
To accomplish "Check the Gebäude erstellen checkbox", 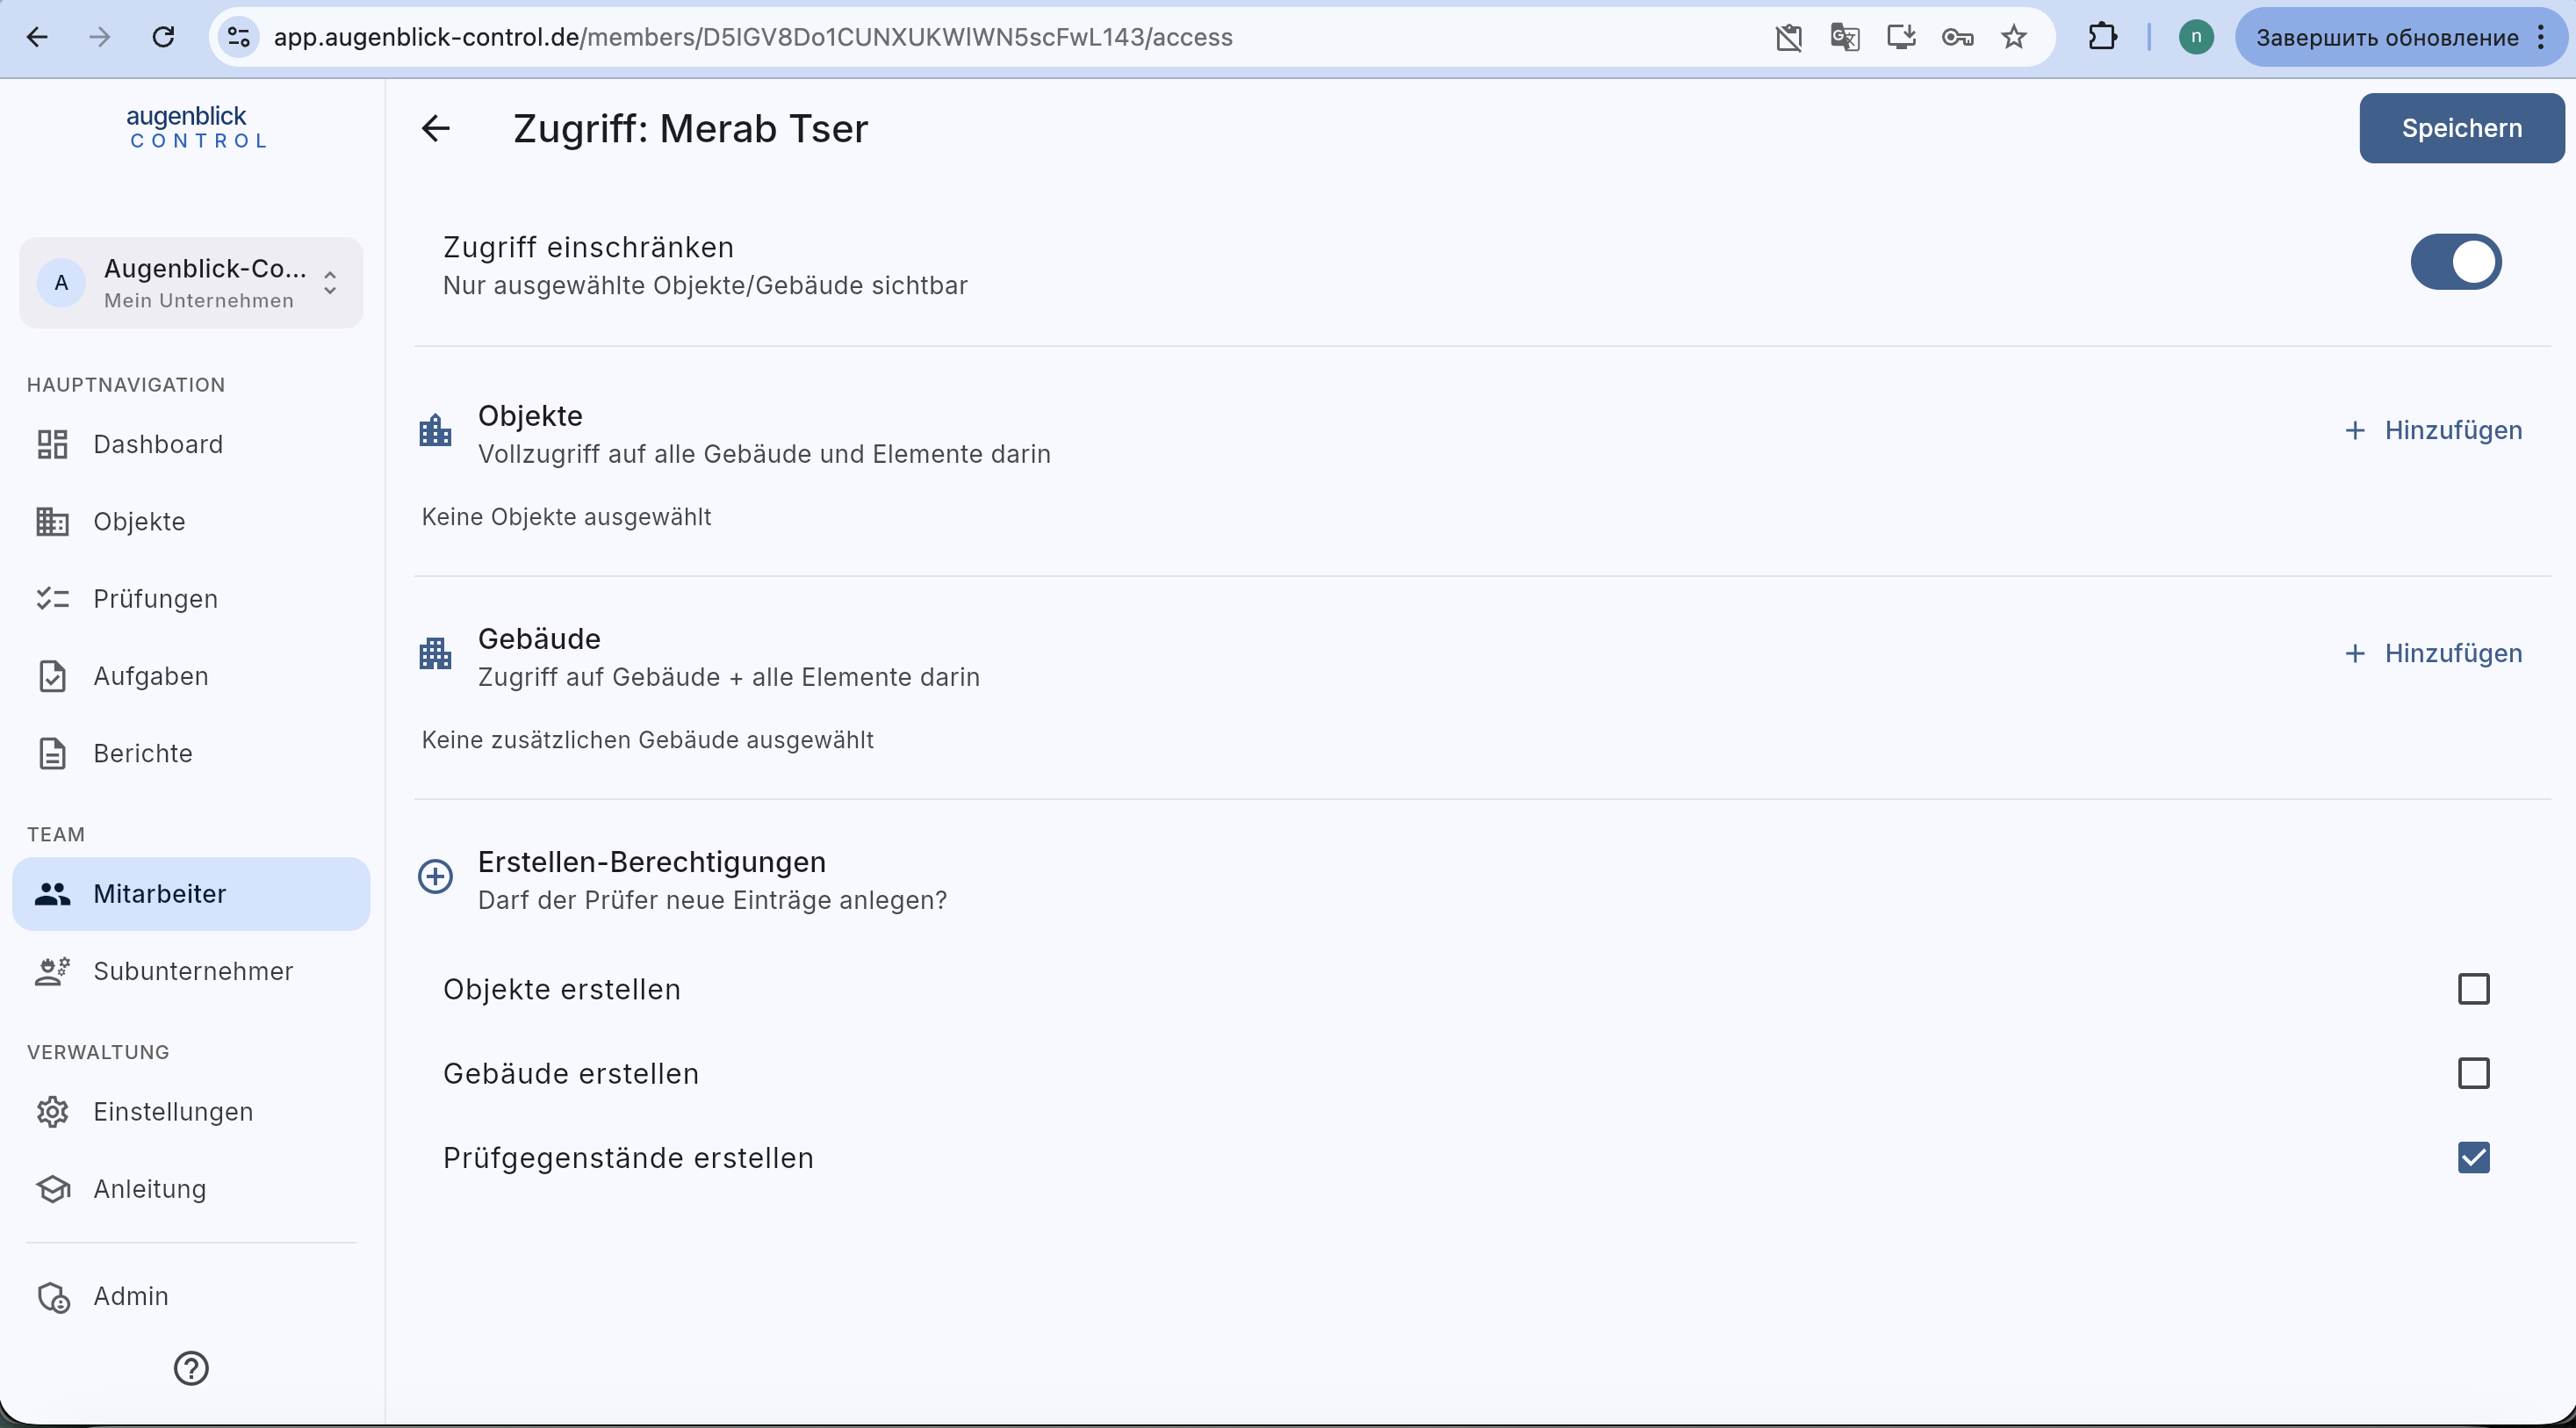I will [x=2473, y=1073].
